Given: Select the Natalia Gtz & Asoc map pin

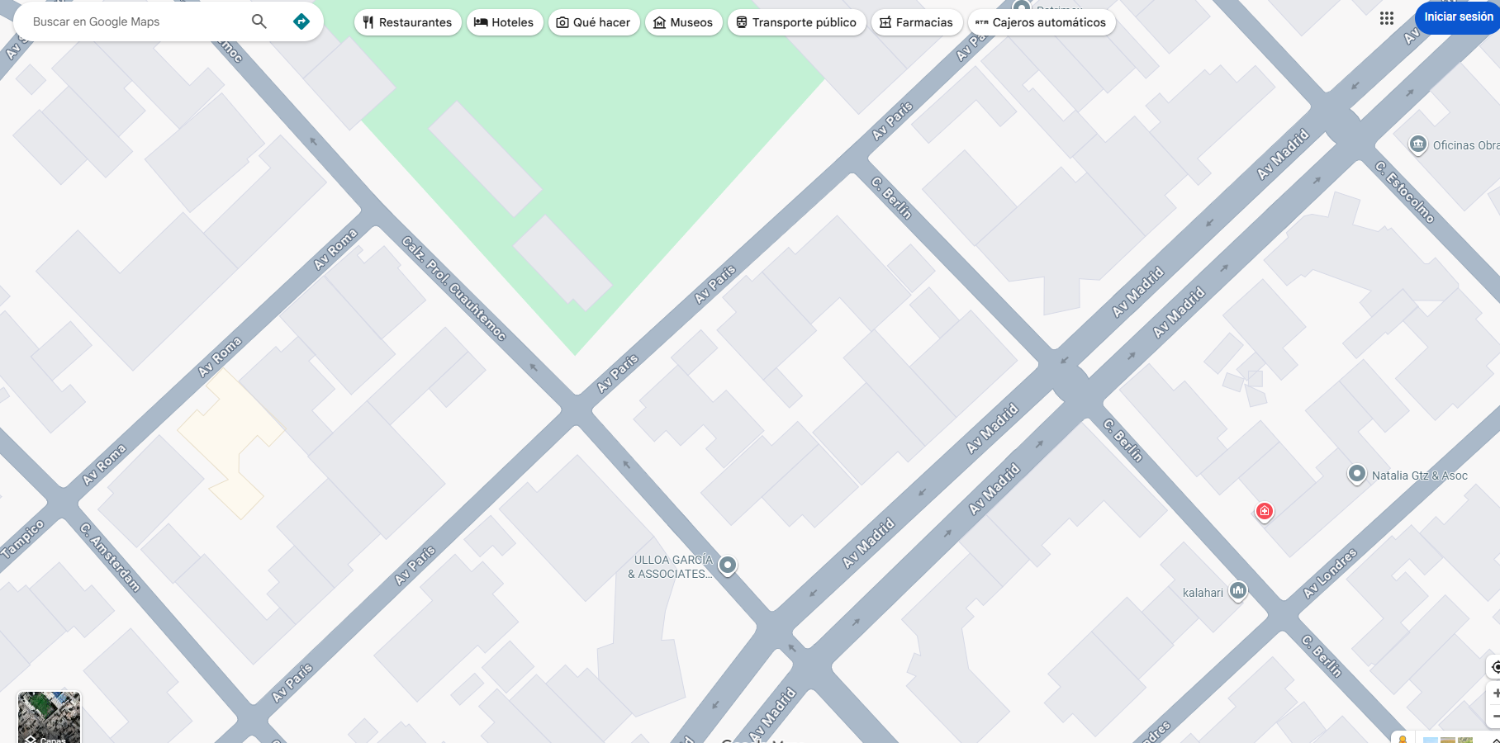Looking at the screenshot, I should [x=1357, y=474].
